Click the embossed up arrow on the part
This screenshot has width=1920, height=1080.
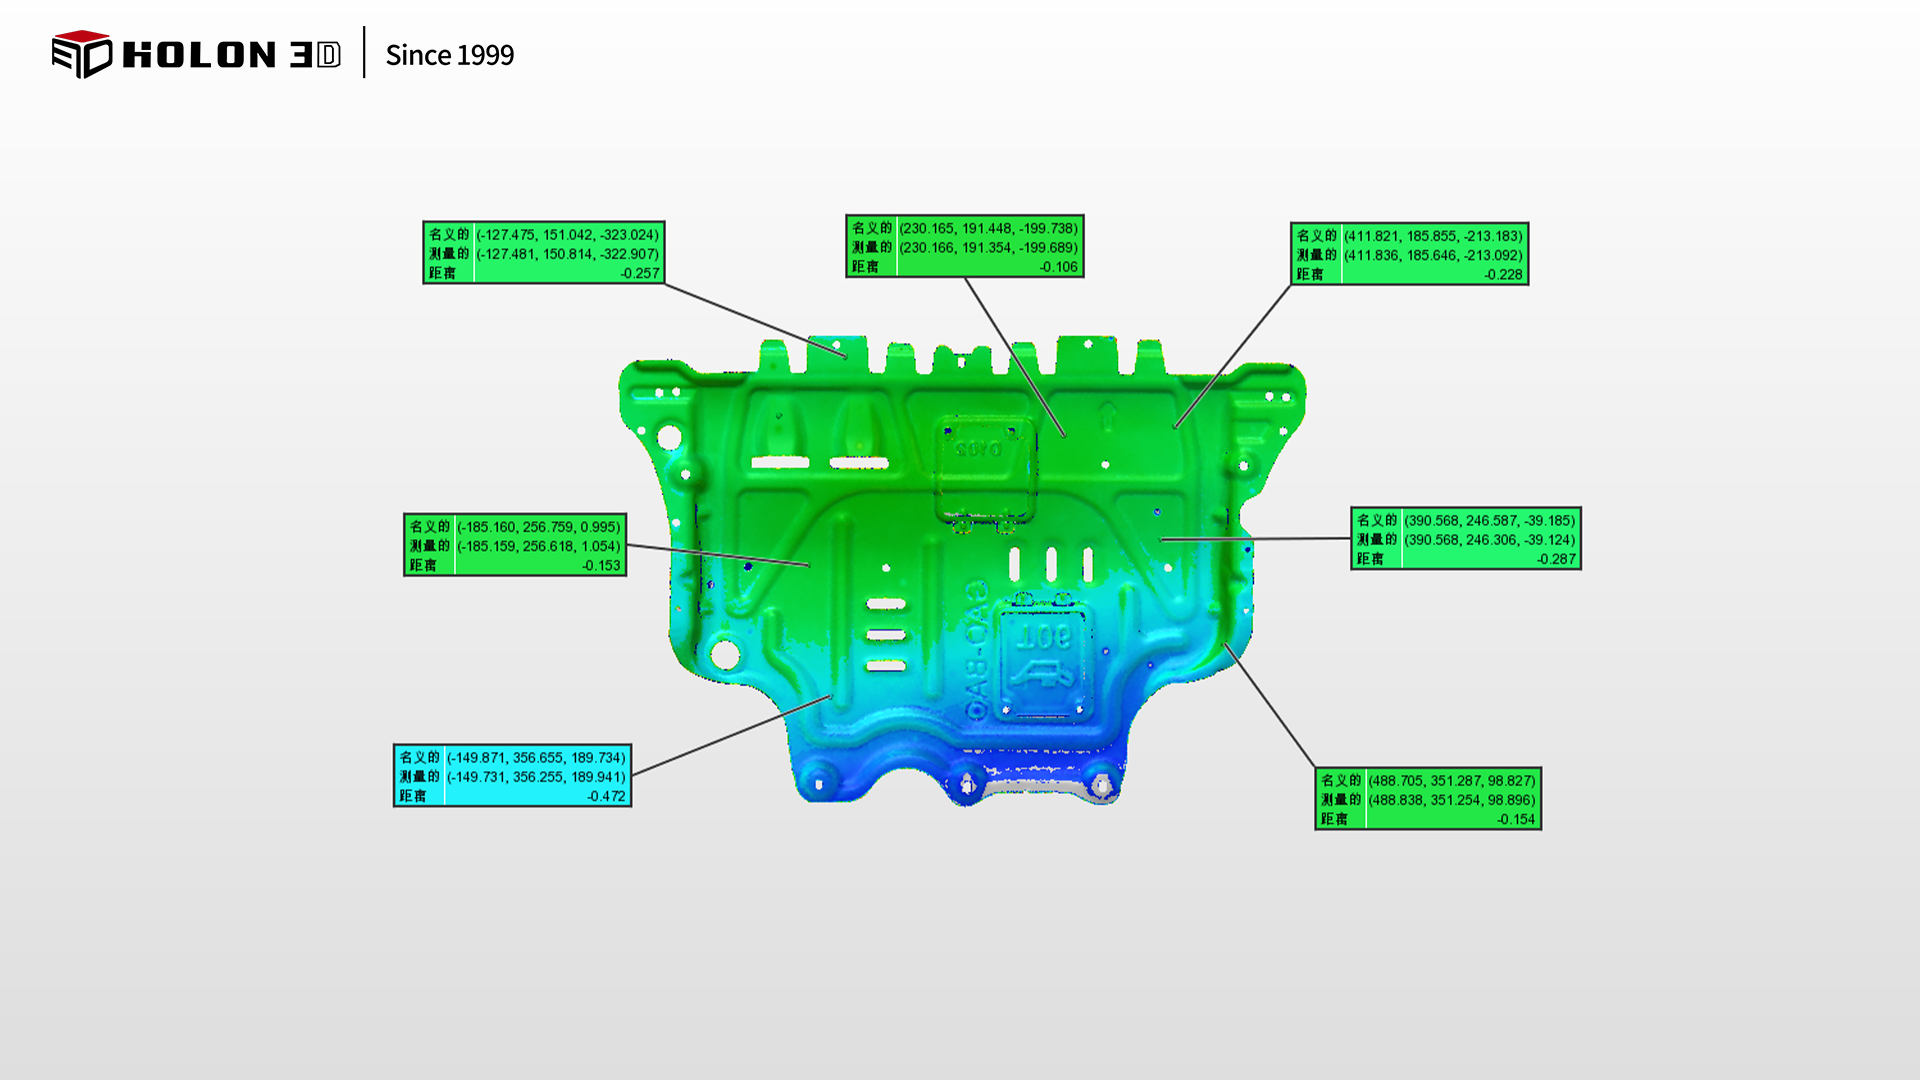pyautogui.click(x=1108, y=414)
